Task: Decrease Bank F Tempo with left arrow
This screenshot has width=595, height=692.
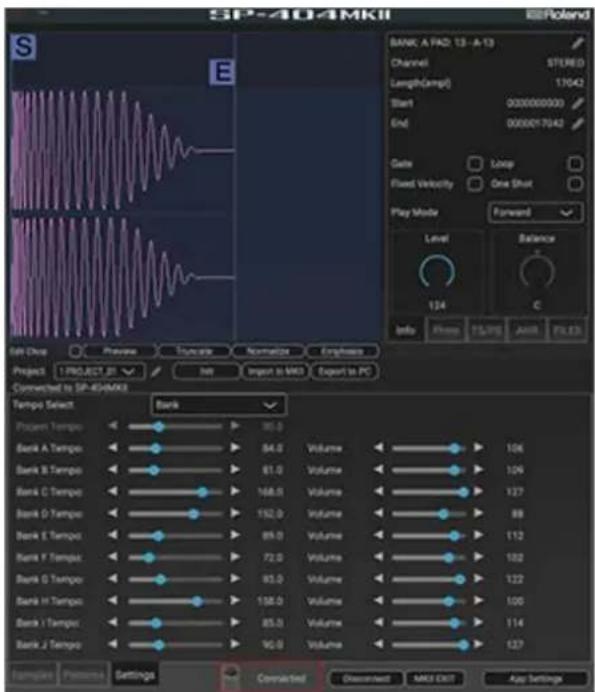Action: (113, 557)
